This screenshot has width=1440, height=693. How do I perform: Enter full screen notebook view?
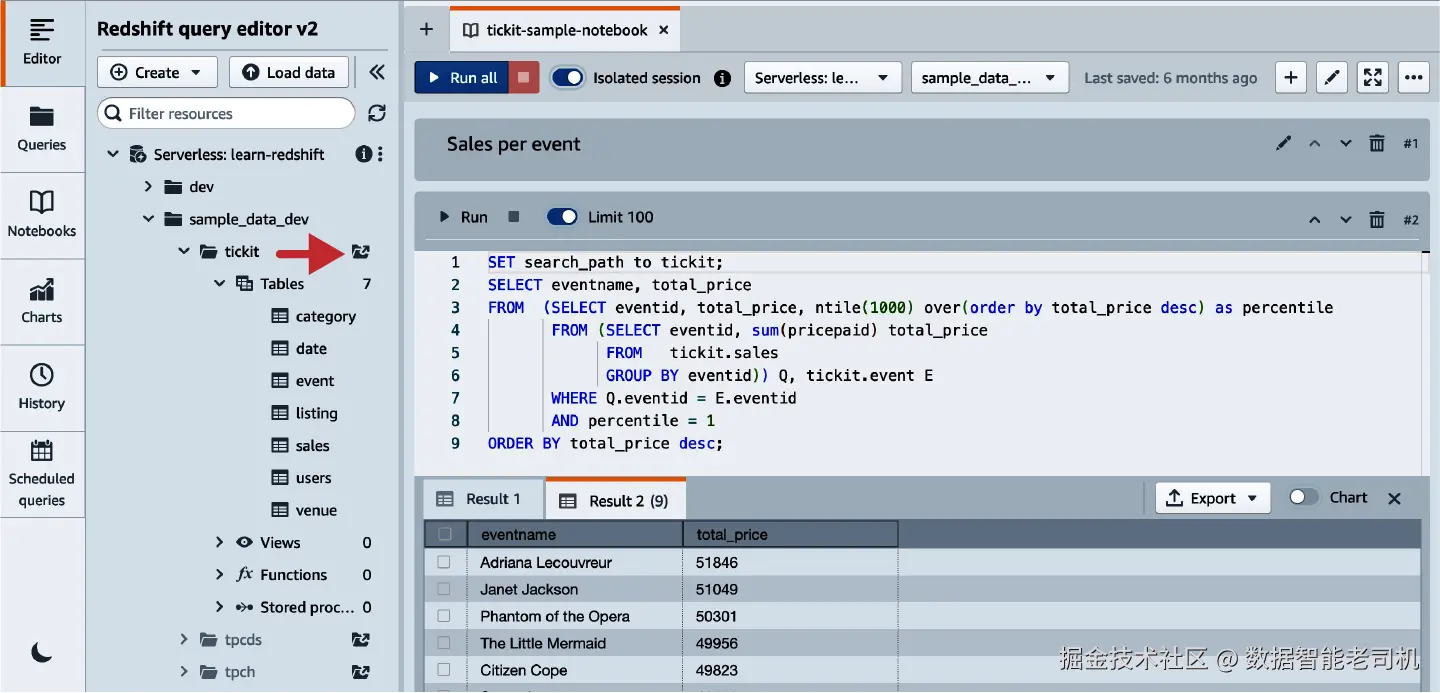[1372, 77]
